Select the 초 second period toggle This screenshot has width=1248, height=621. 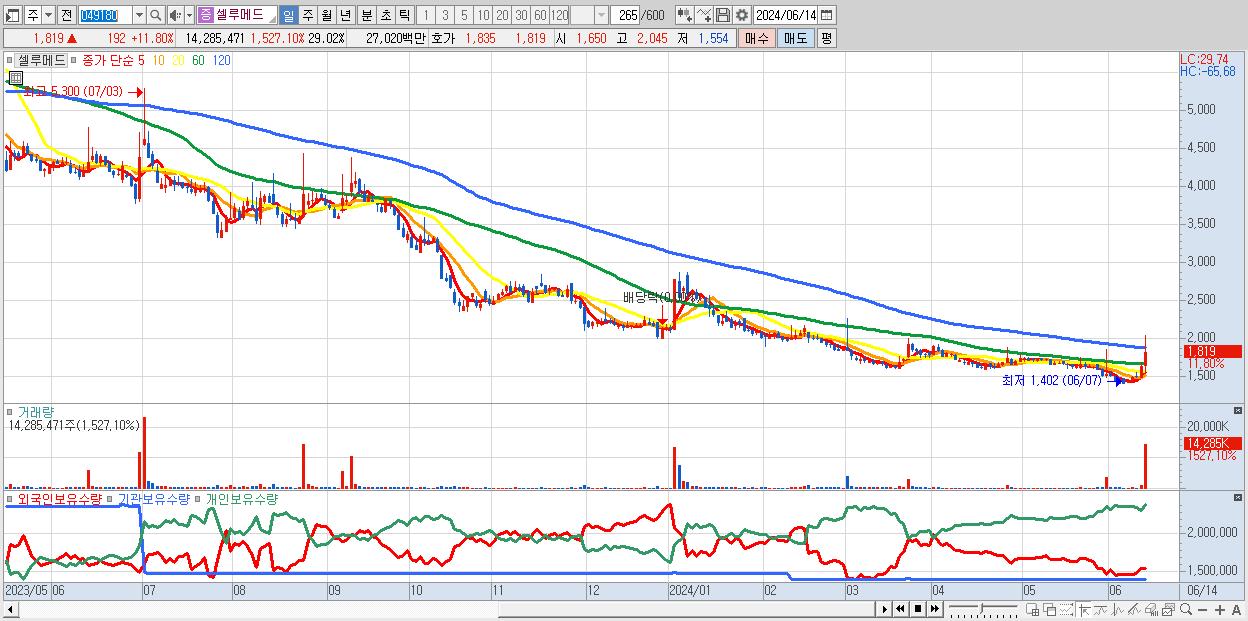pos(385,16)
